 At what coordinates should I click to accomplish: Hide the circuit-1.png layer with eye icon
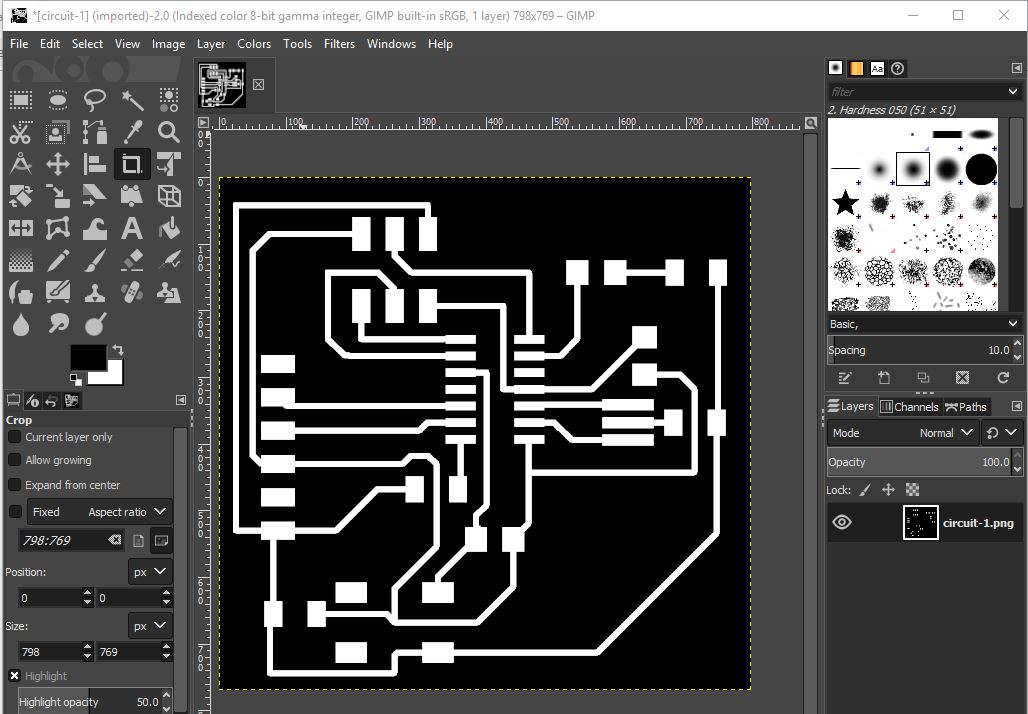[x=842, y=523]
